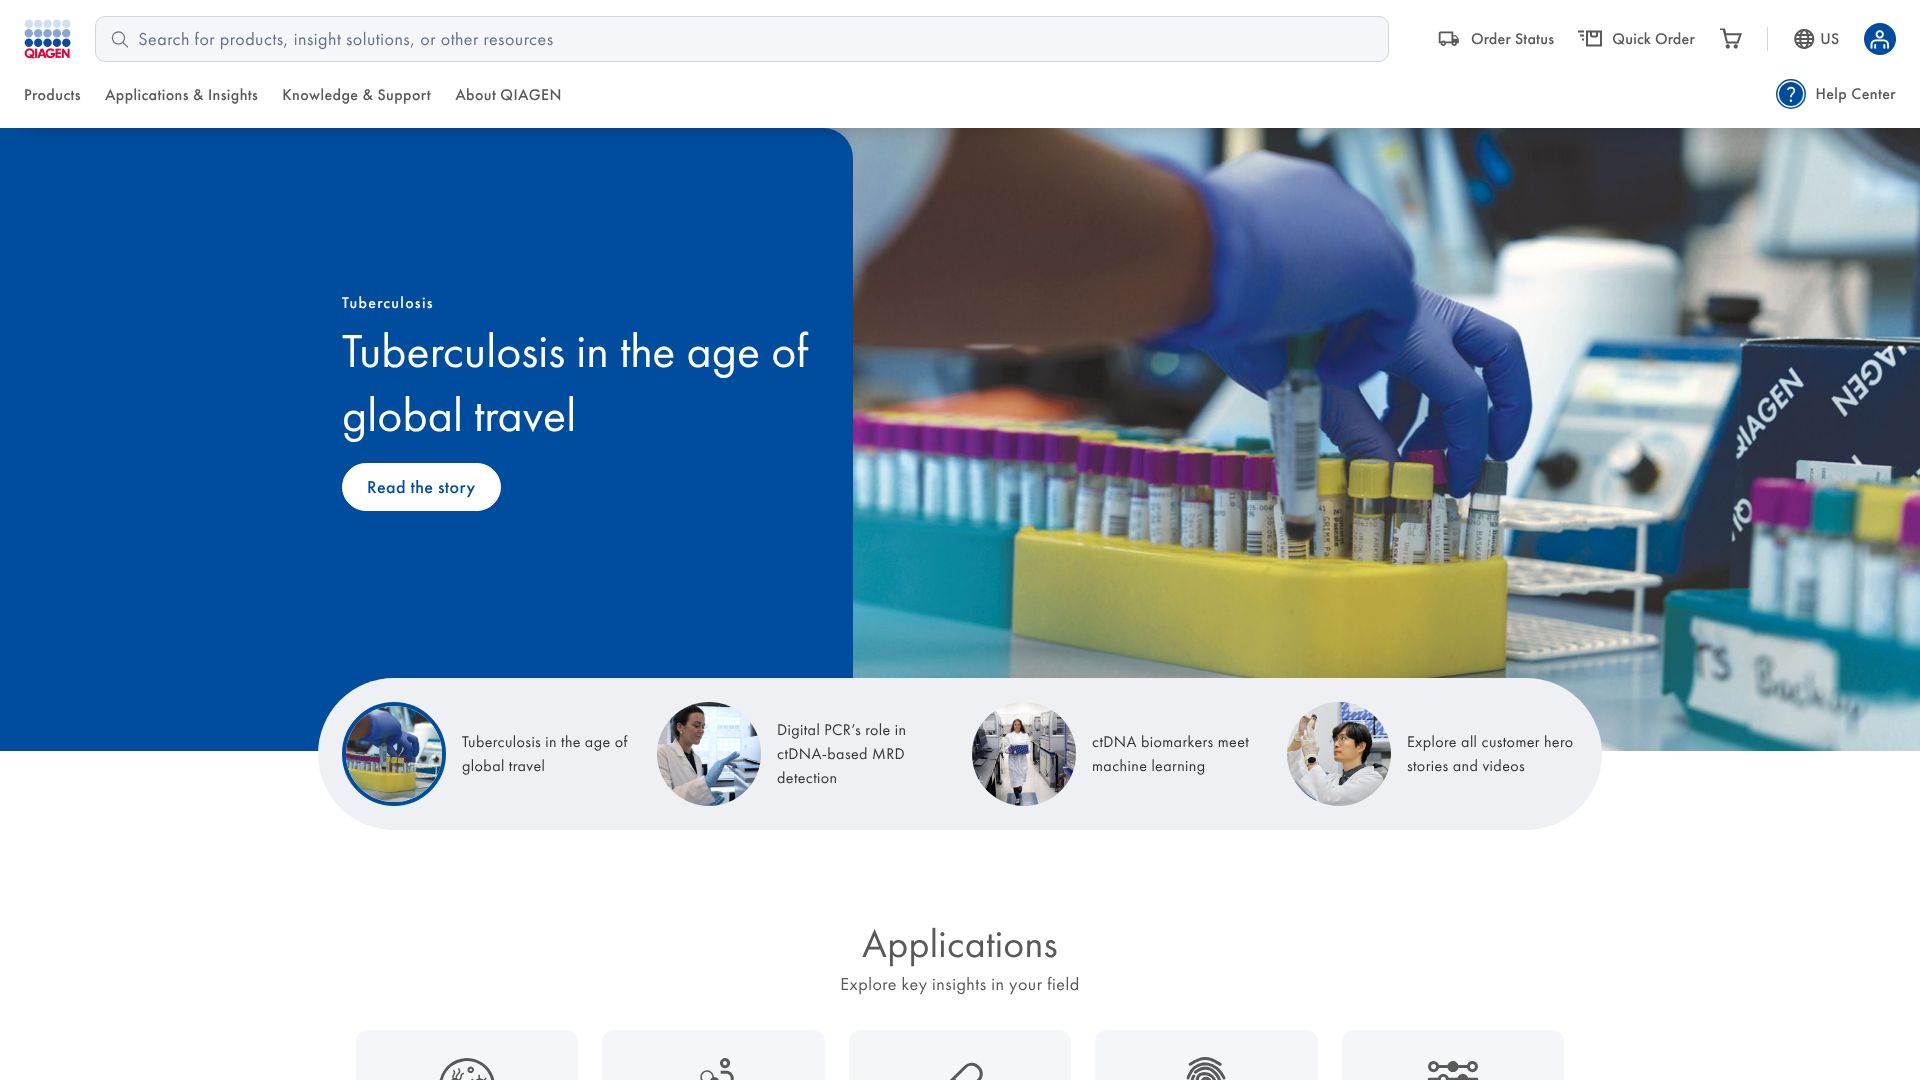1920x1080 pixels.
Task: Expand the Knowledge & Support menu
Action: [x=356, y=95]
